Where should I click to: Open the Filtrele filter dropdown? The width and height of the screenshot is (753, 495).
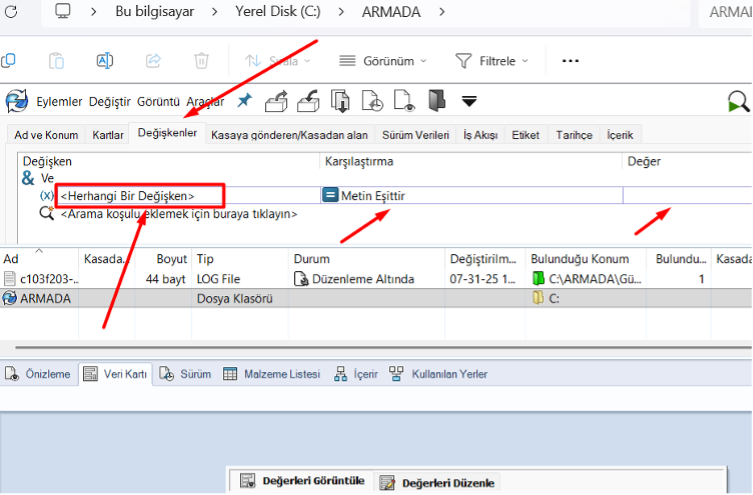point(491,61)
